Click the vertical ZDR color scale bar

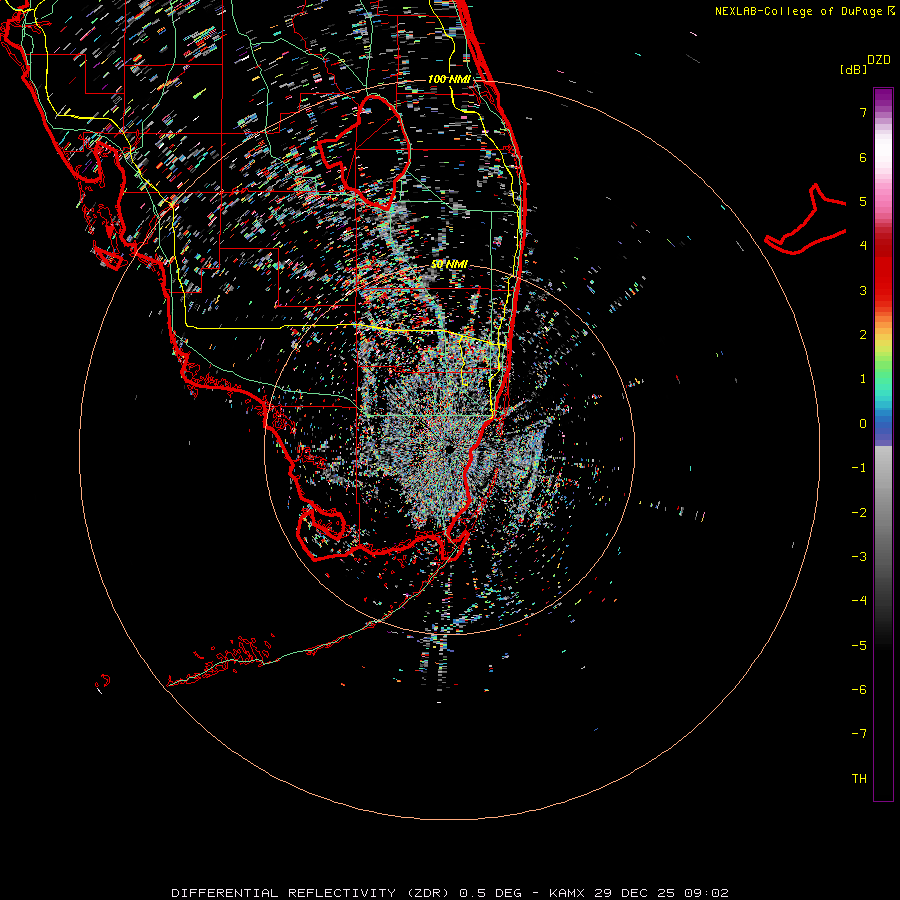(x=883, y=444)
